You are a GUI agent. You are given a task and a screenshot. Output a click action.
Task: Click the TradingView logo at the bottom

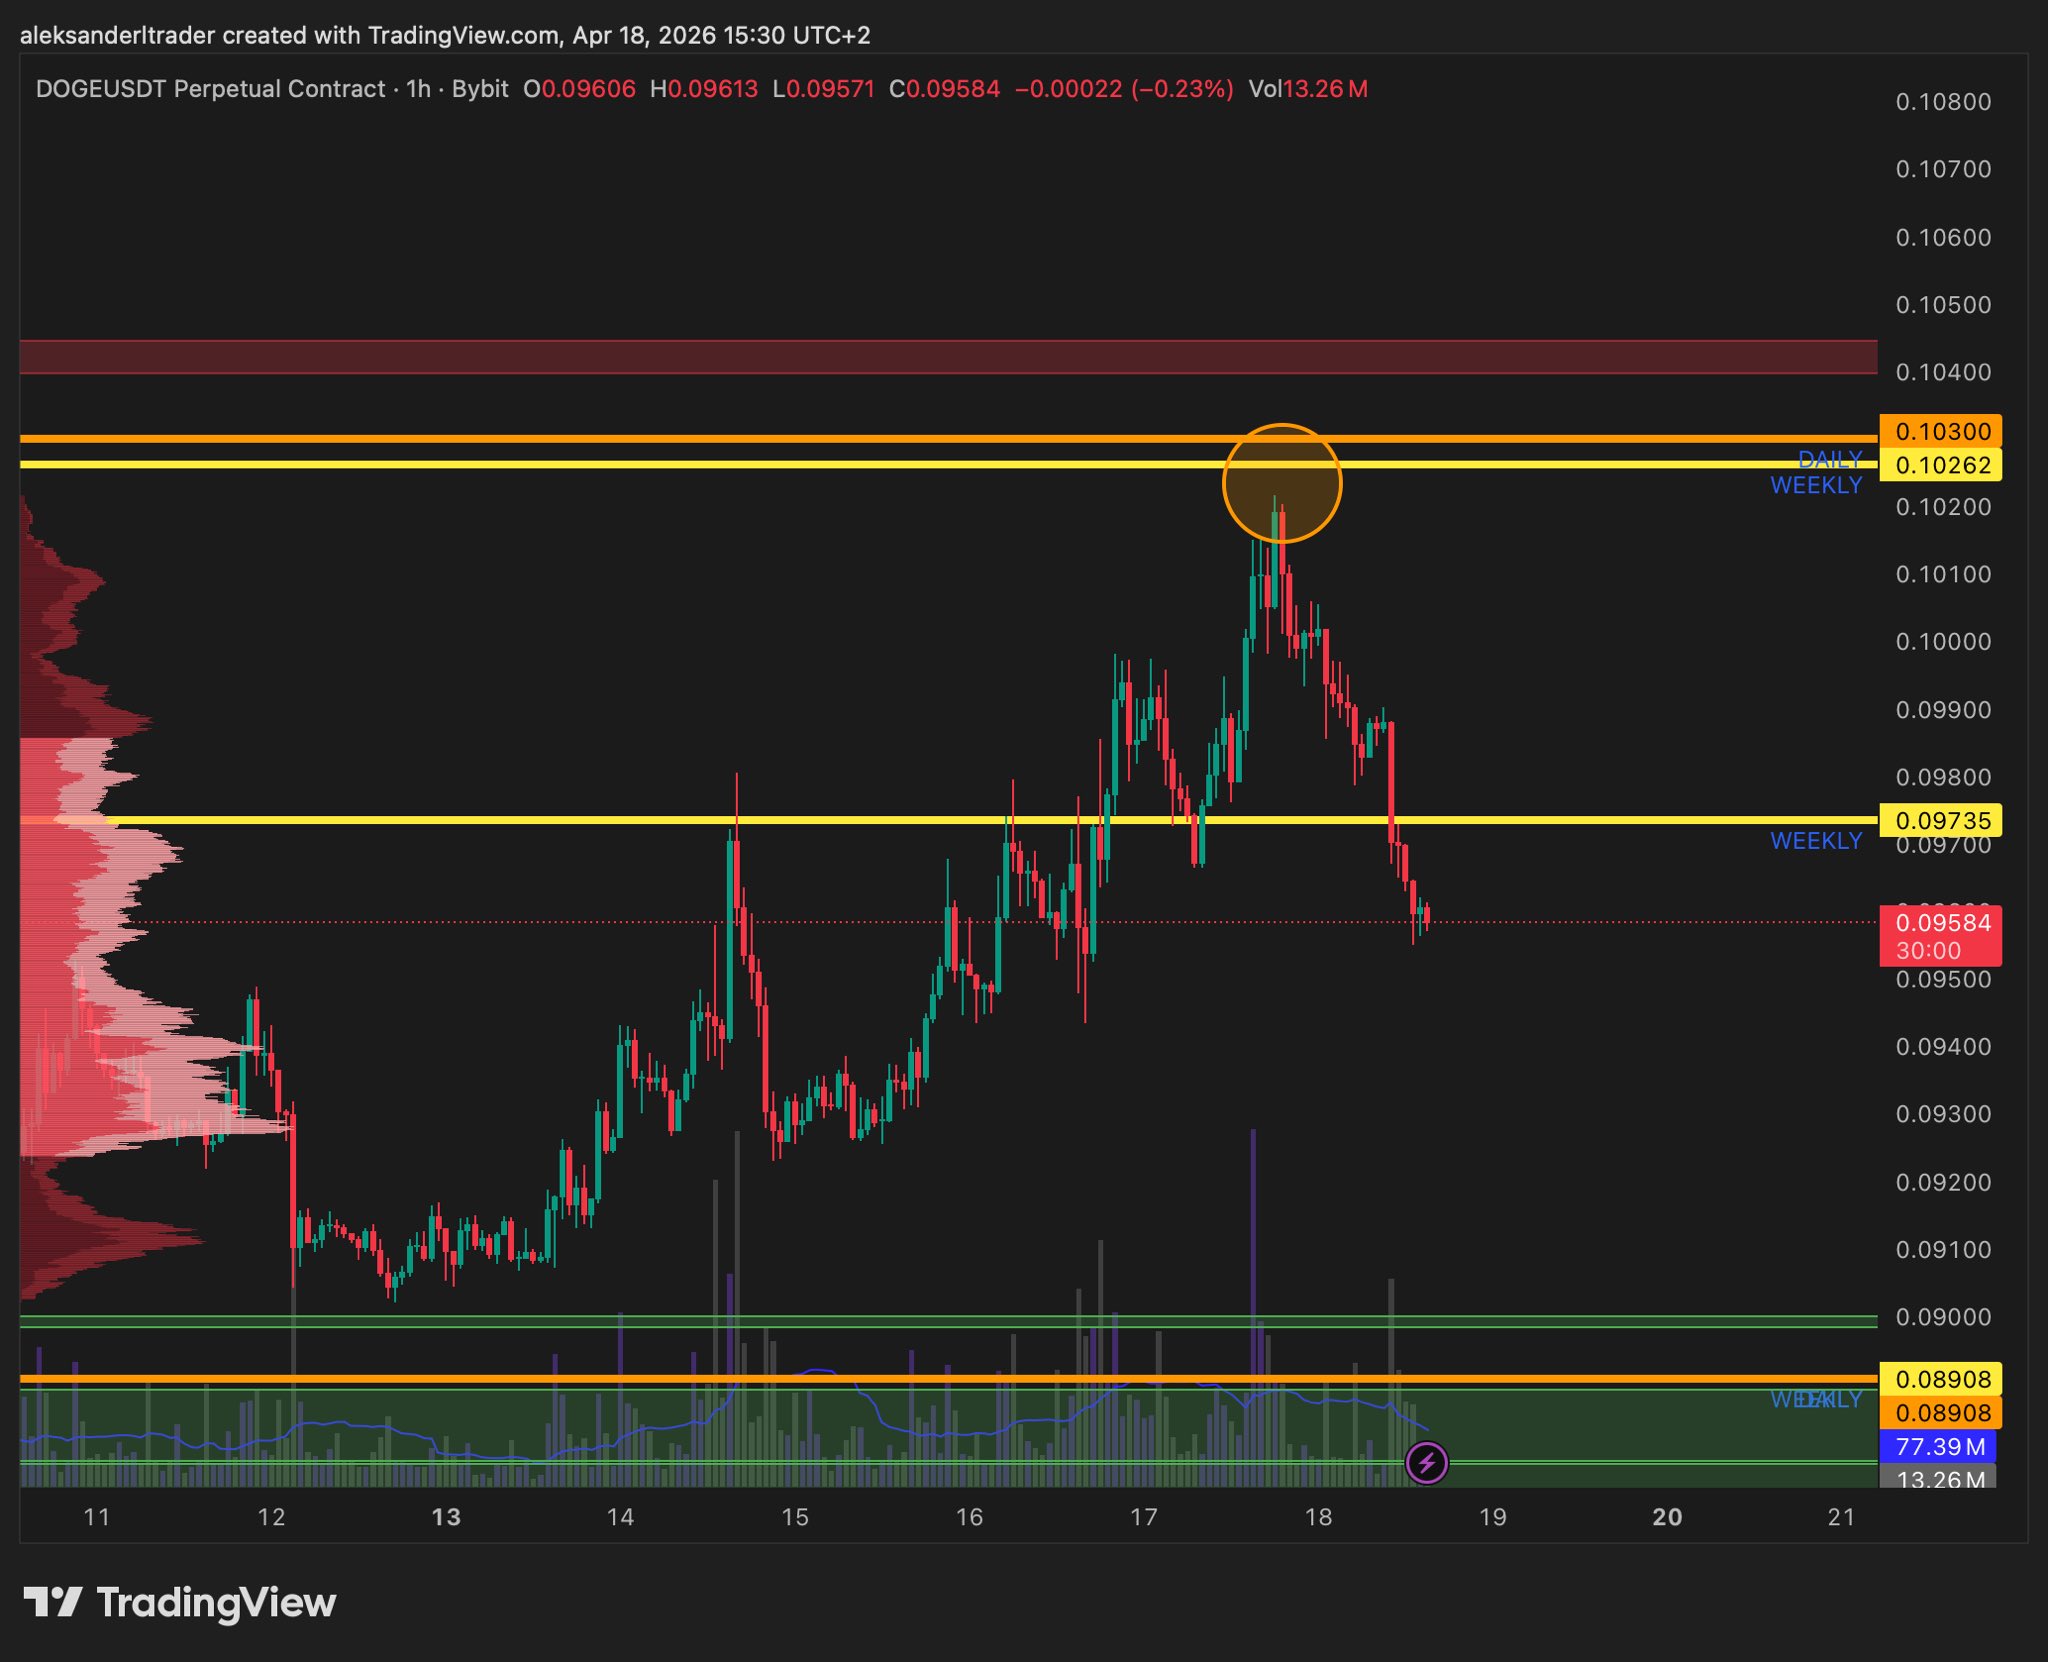(x=181, y=1603)
